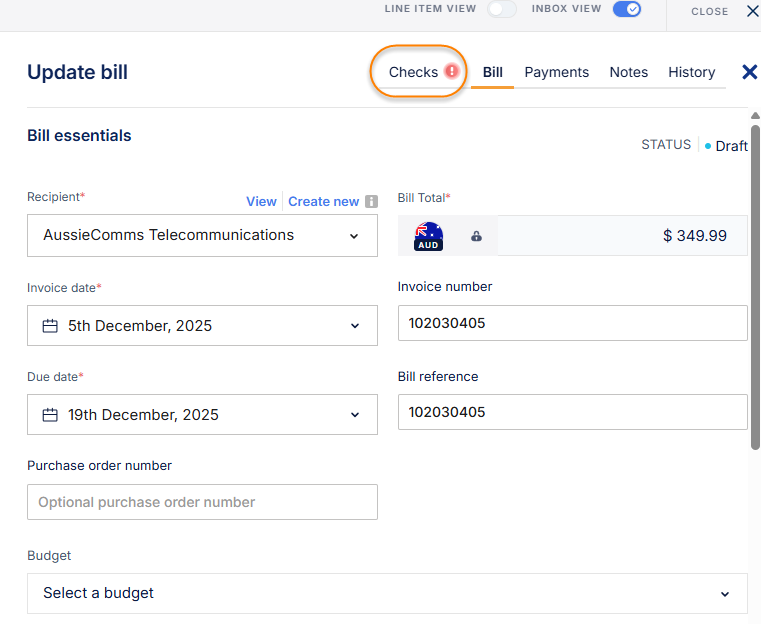Viewport: 761px width, 624px height.
Task: Expand the Recipient dropdown
Action: click(353, 236)
